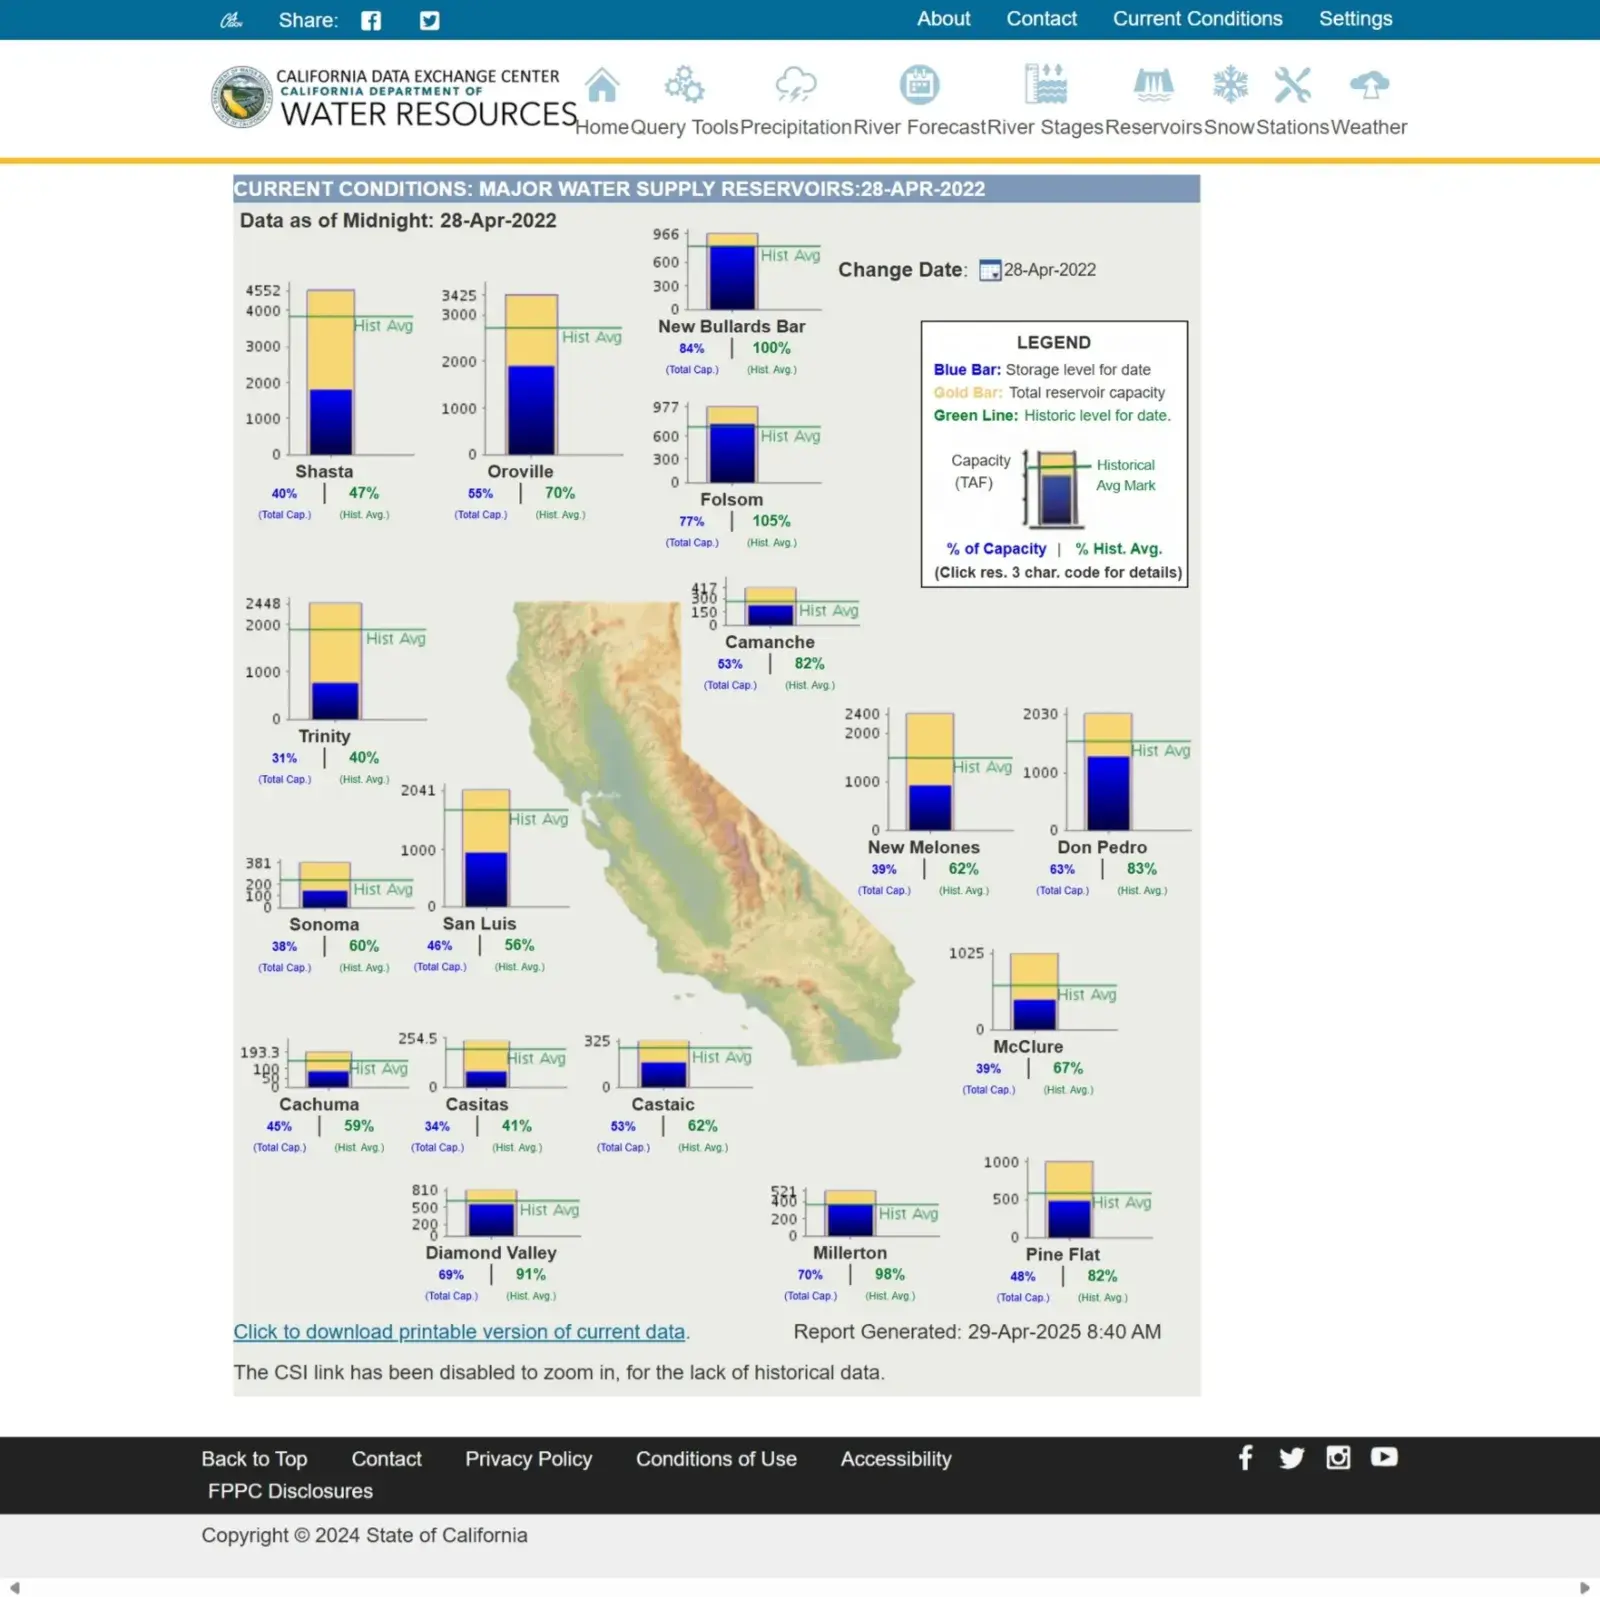Click the River Stages icon

point(1045,85)
